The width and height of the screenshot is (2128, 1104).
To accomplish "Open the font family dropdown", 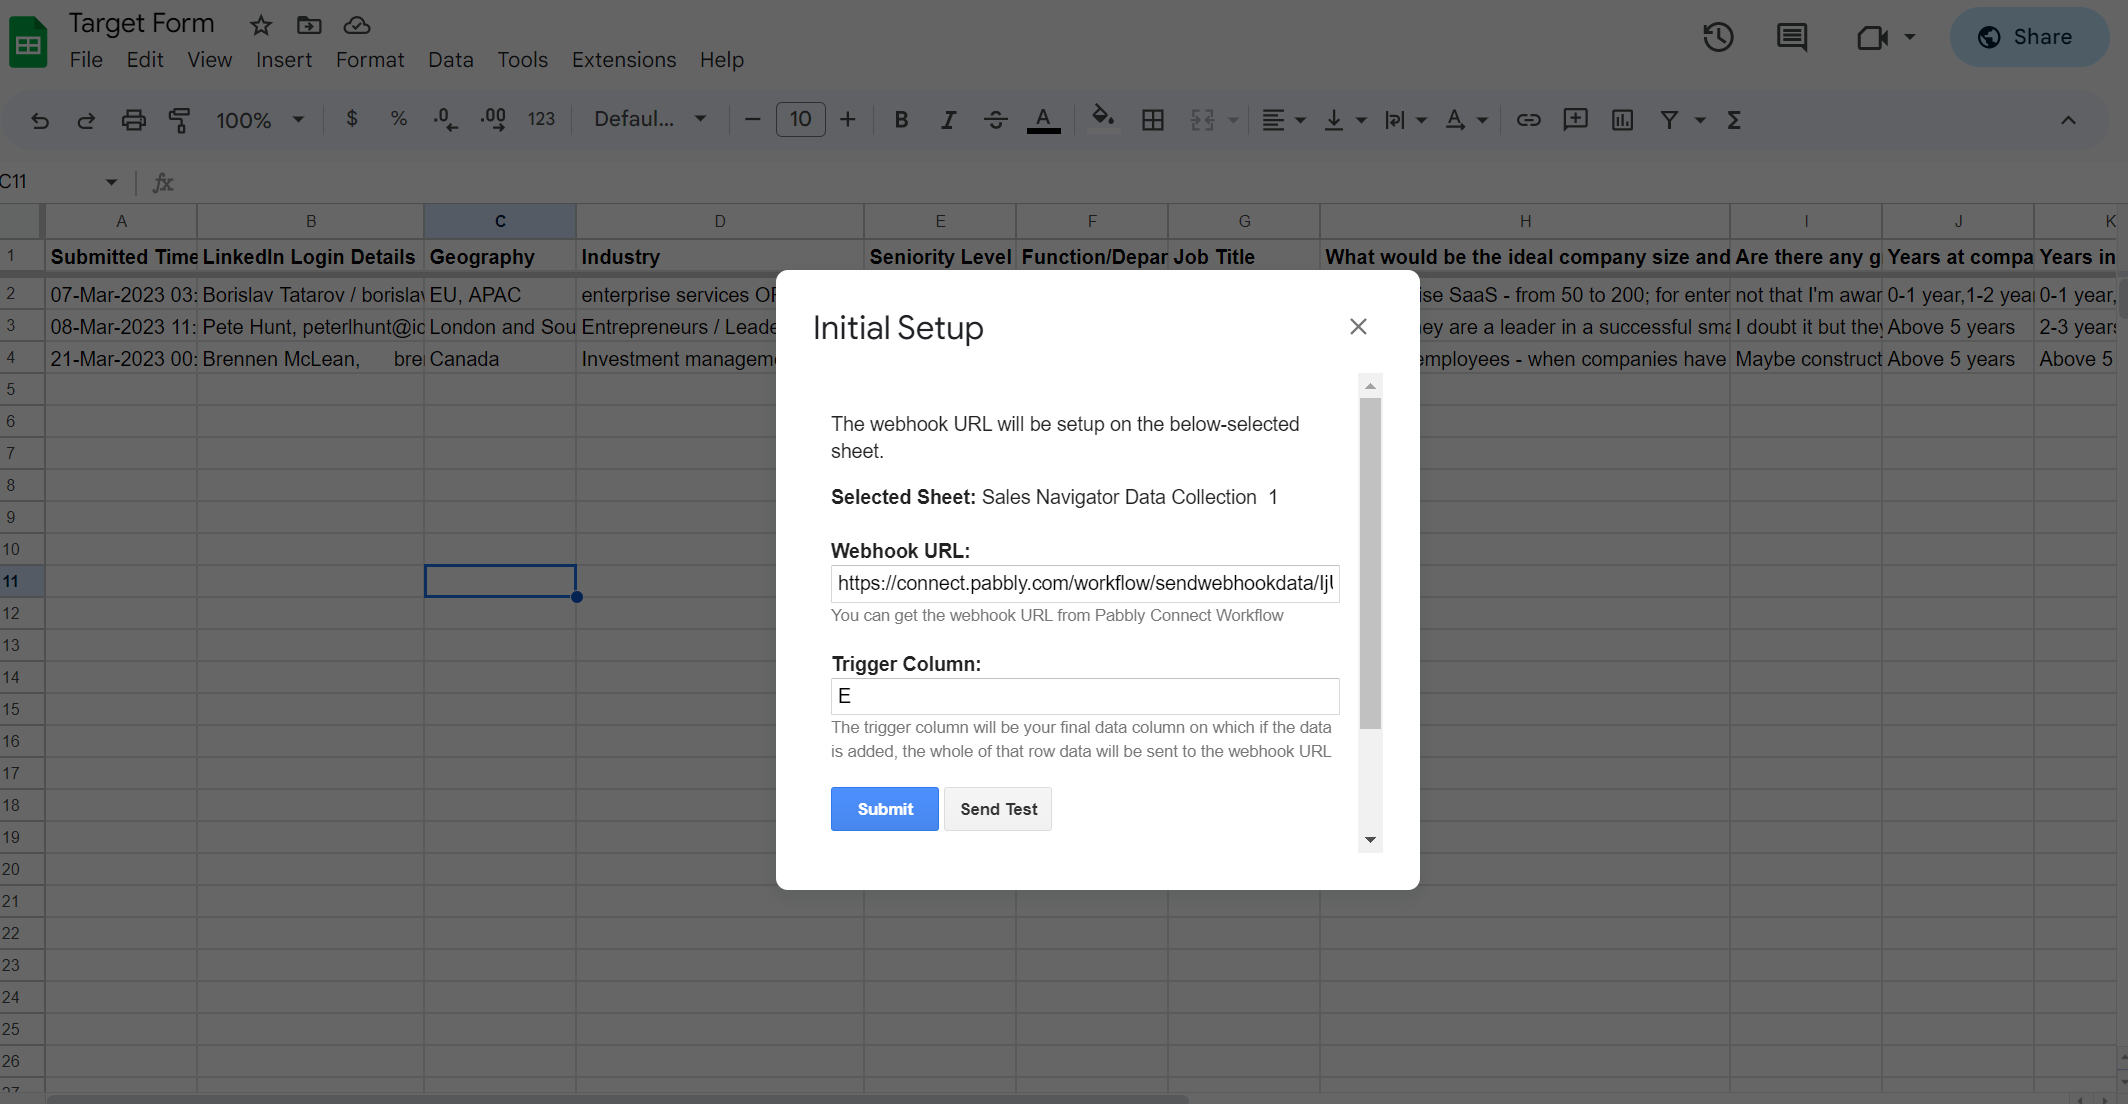I will pos(650,119).
